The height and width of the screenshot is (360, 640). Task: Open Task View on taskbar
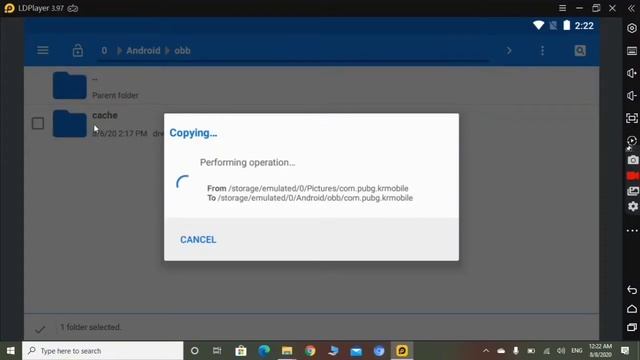tap(217, 351)
